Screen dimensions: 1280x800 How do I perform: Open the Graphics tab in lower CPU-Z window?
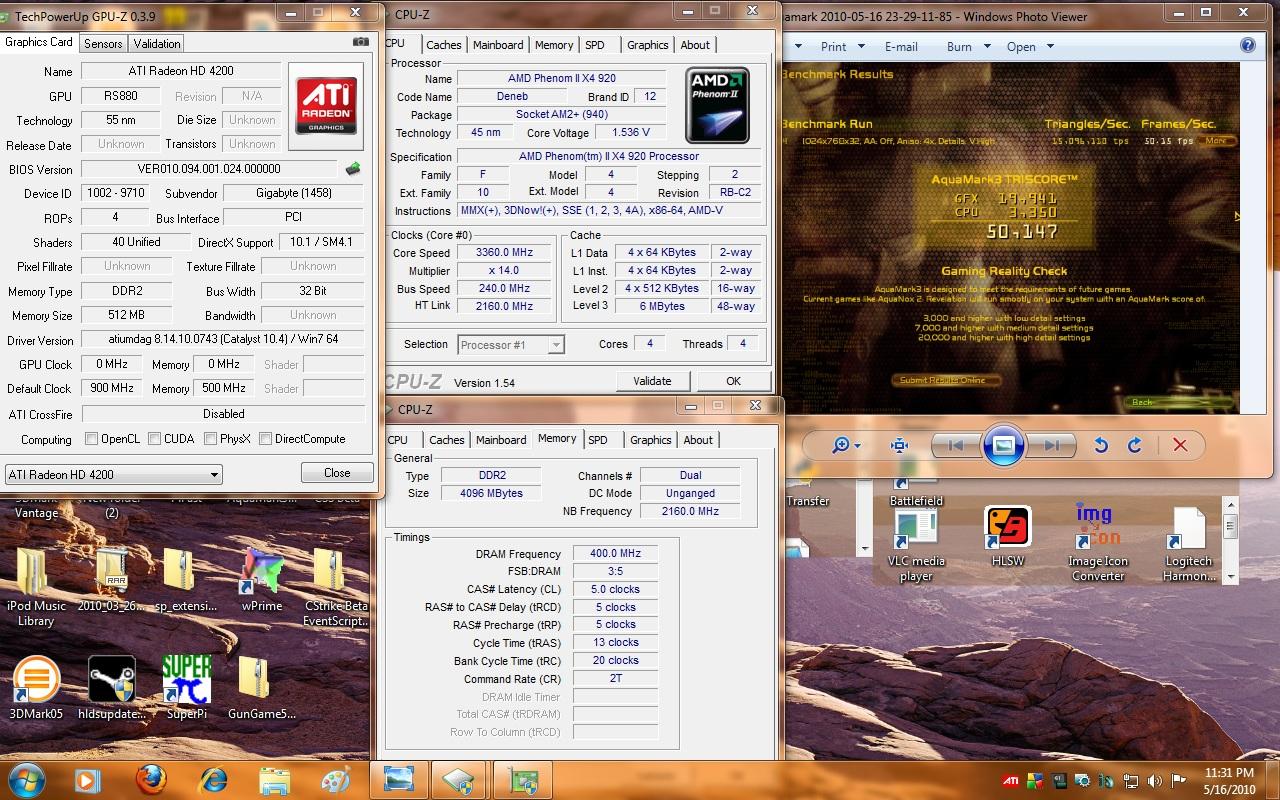click(x=651, y=440)
